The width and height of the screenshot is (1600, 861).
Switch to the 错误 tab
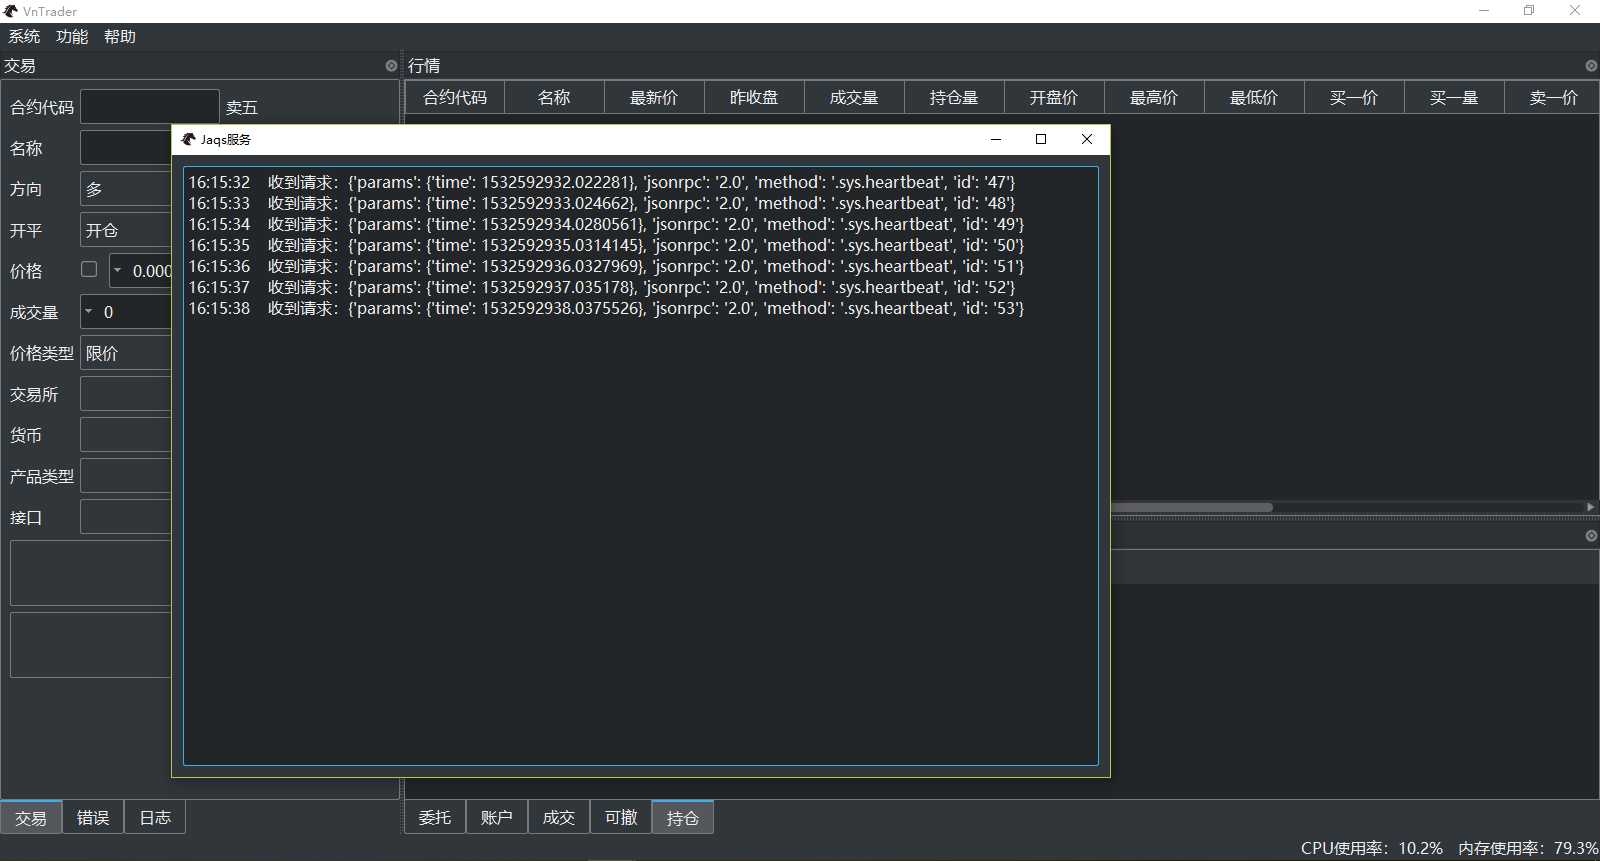click(93, 818)
